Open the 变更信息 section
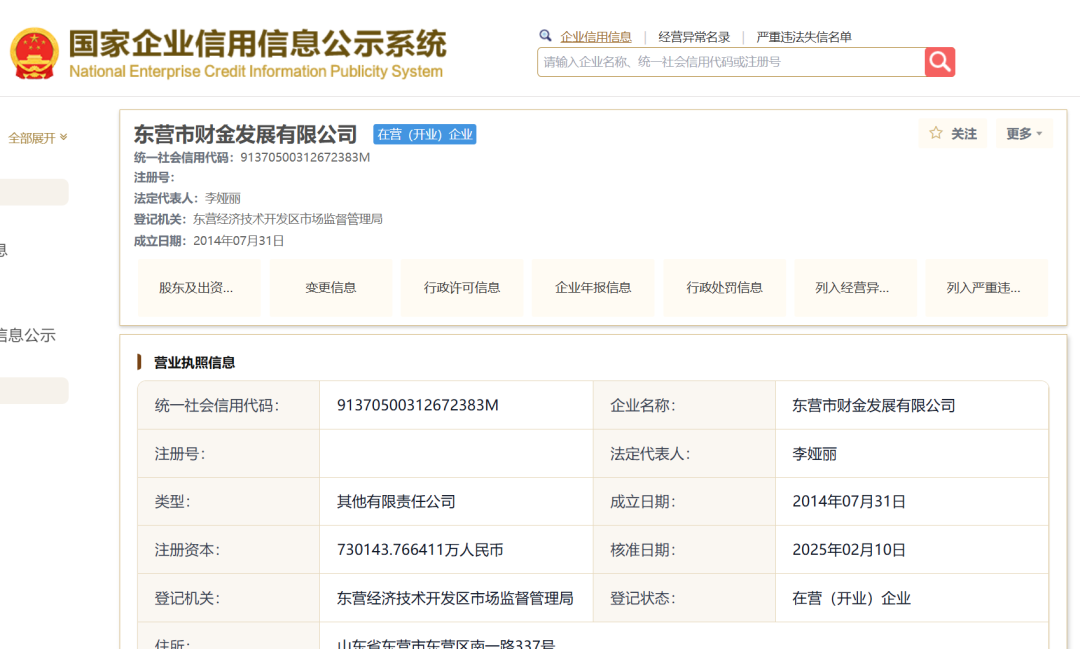 click(330, 288)
